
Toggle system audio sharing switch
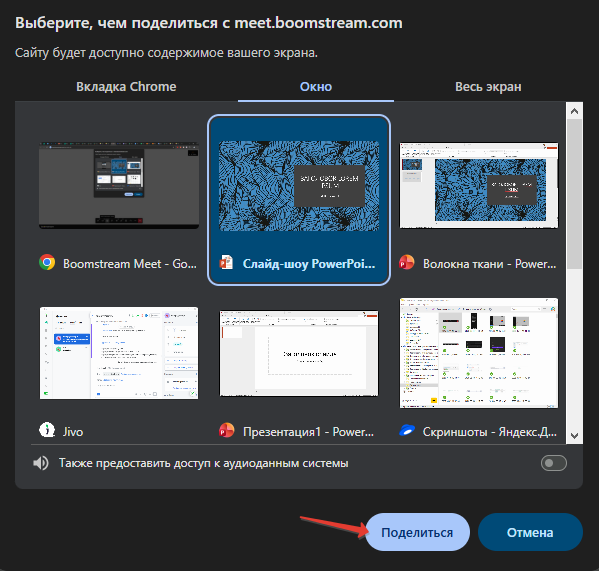pos(554,463)
